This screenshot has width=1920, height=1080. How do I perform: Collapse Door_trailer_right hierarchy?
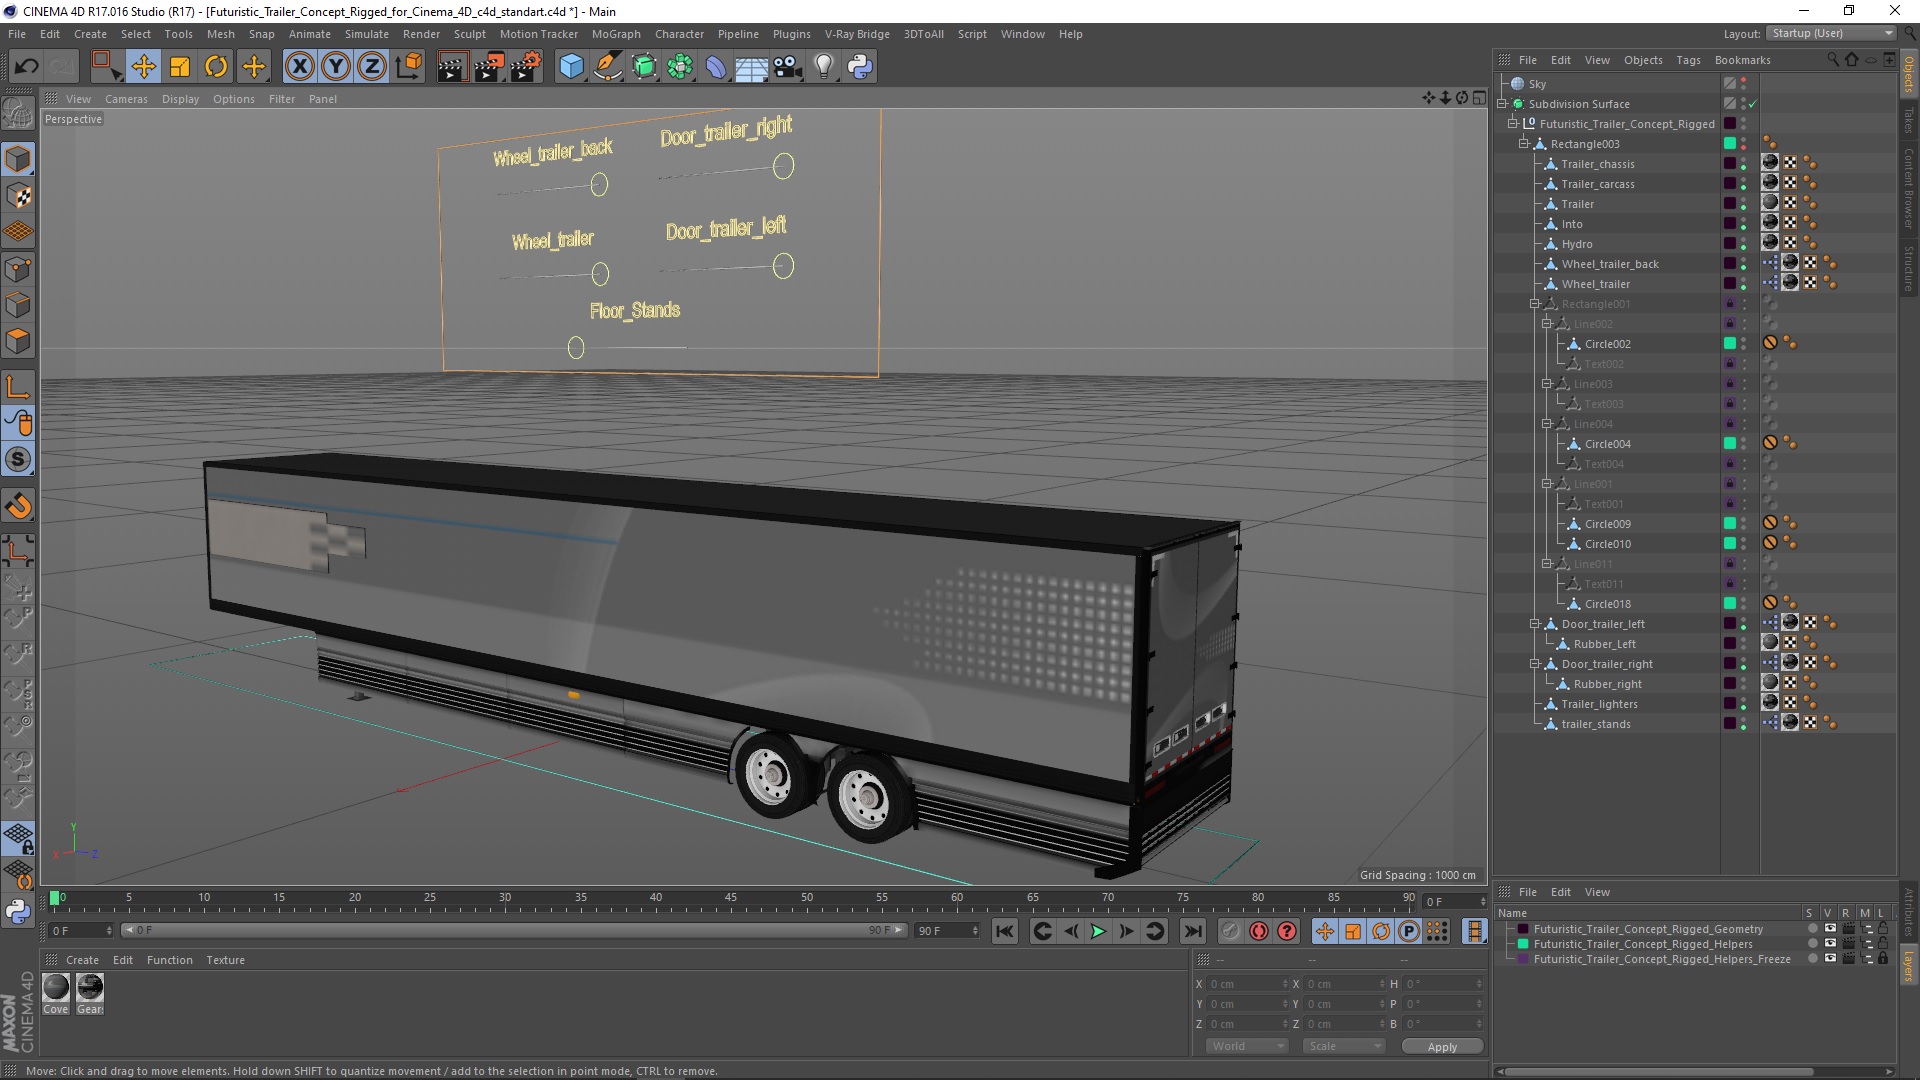[1535, 664]
